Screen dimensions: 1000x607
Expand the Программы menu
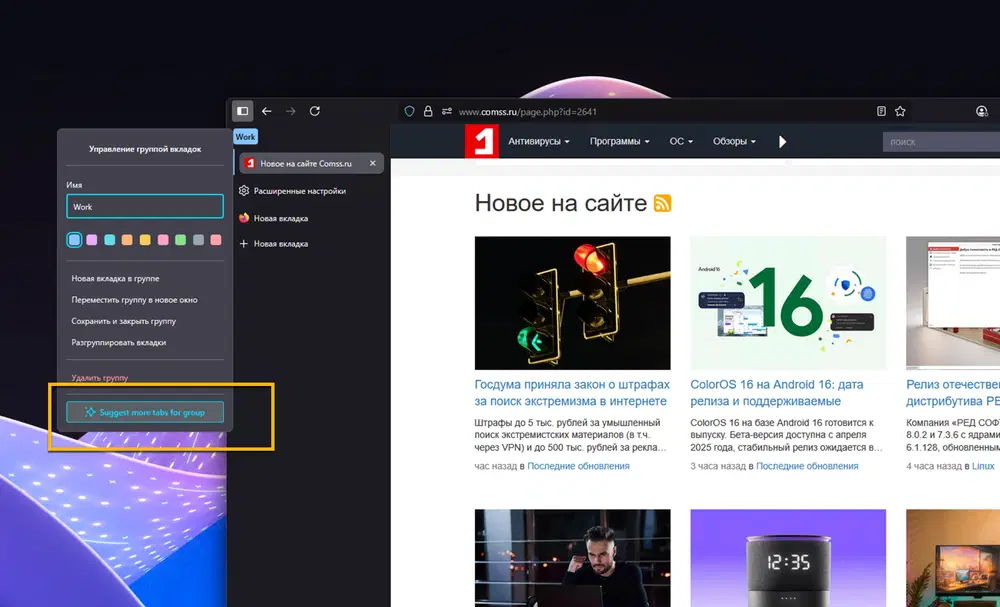coord(619,142)
